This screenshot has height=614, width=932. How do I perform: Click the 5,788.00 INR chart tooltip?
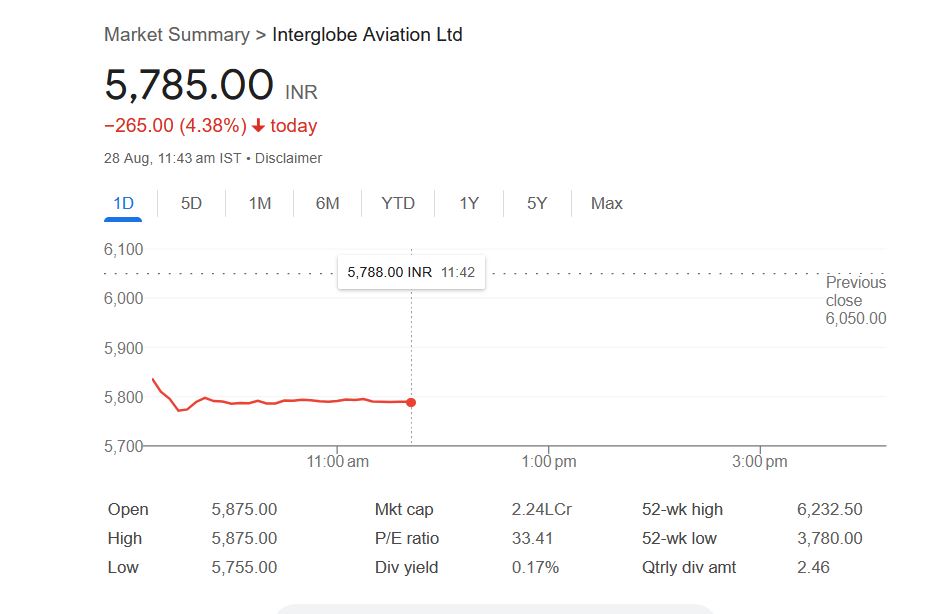tap(411, 272)
